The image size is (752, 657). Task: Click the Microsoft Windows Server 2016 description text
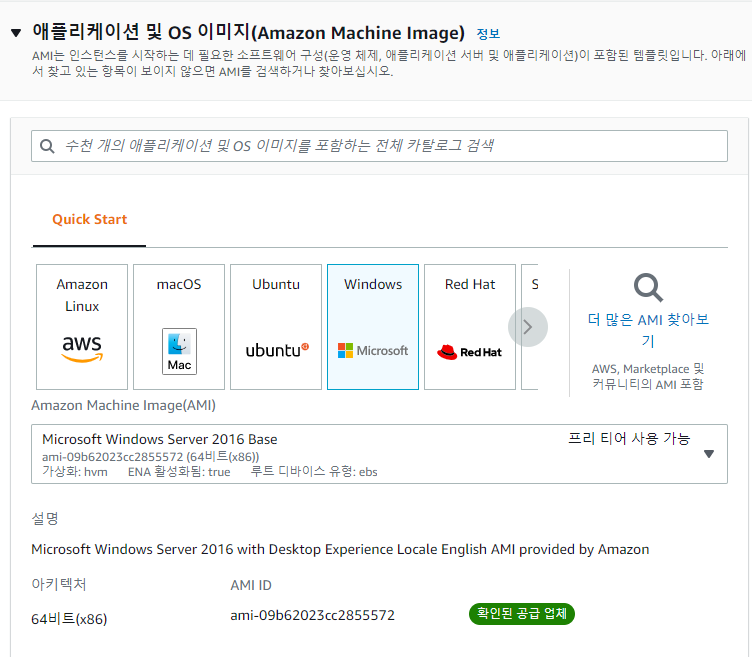[340, 549]
